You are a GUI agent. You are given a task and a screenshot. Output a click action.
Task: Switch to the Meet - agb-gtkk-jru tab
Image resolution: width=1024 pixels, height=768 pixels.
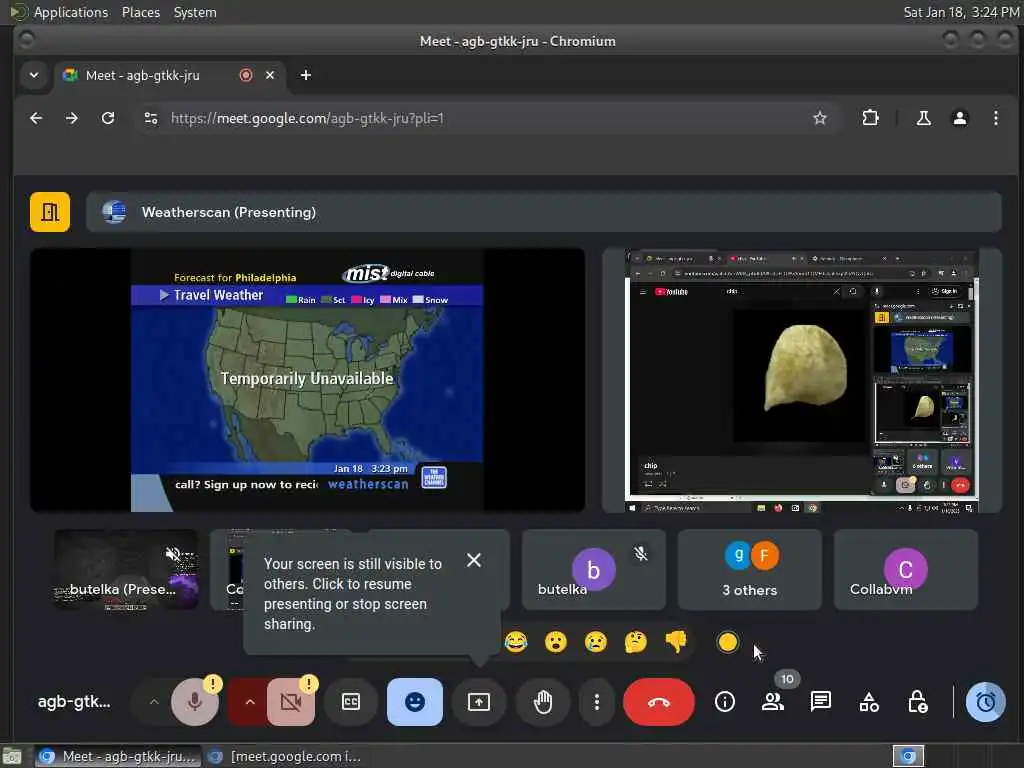168,75
